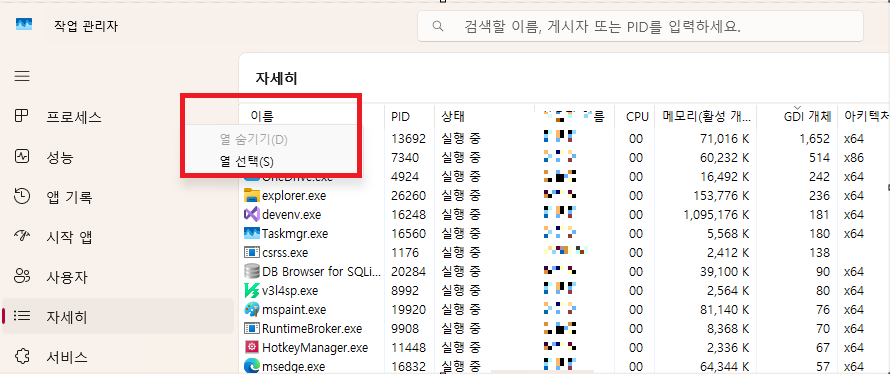Select the devenv.exe process name
Viewport: 890px width, 374px height.
(x=292, y=215)
